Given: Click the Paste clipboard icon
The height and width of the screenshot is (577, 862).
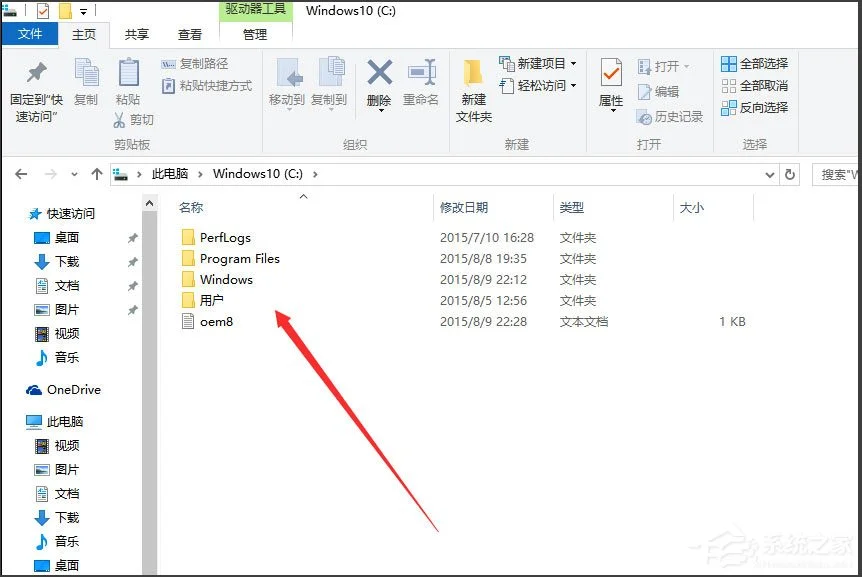Looking at the screenshot, I should point(129,72).
